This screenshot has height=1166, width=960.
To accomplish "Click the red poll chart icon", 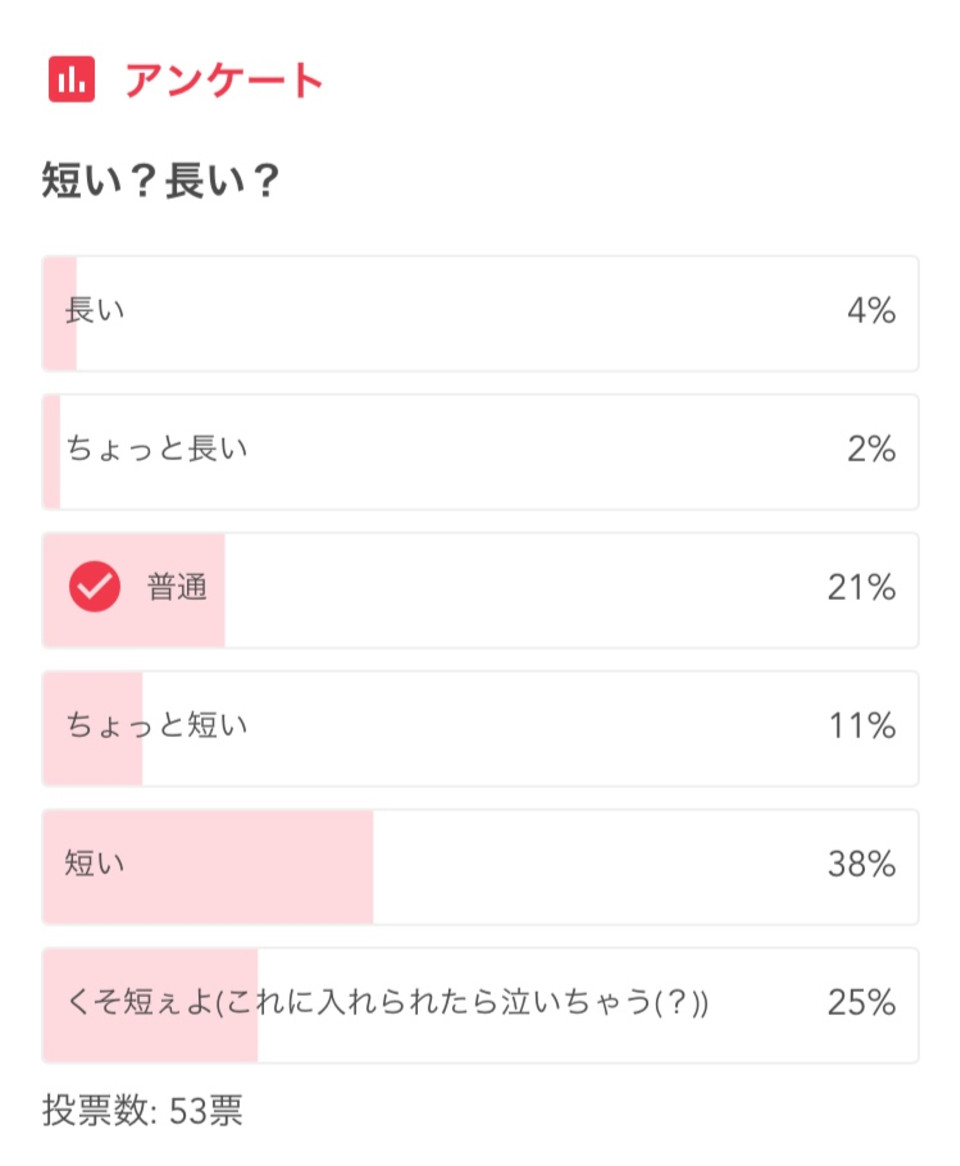I will (x=71, y=79).
